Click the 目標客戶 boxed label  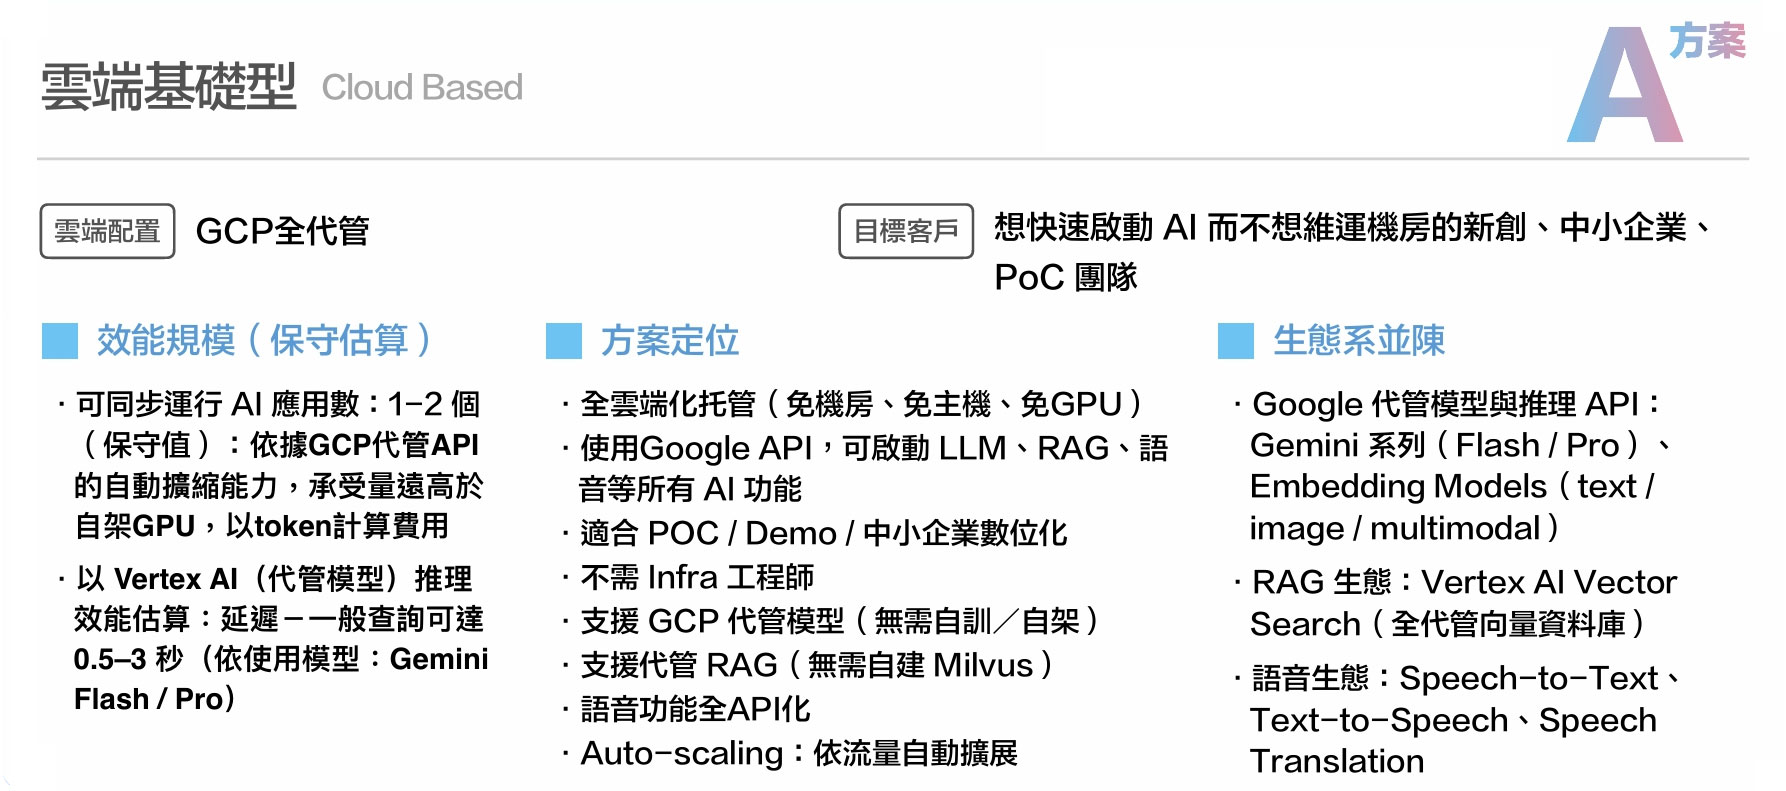[x=906, y=231]
